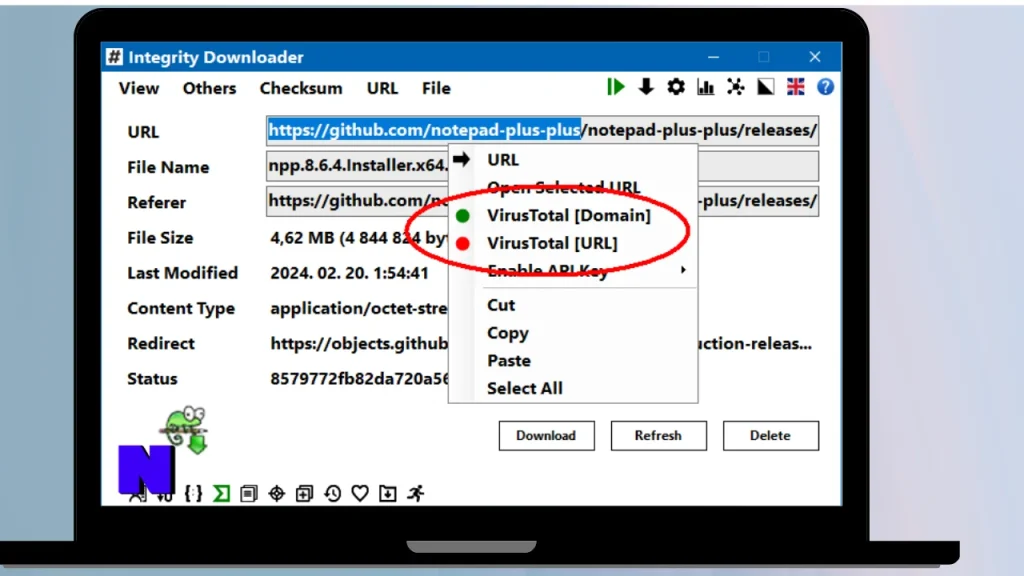Click the heart favorites icon
This screenshot has width=1024, height=576.
click(x=360, y=493)
